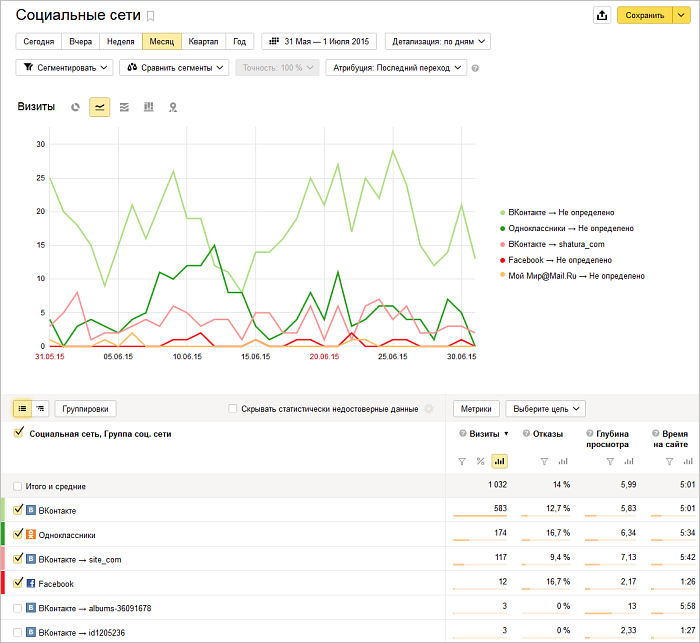This screenshot has height=643, width=700.
Task: Open the Сравнить сегменты dropdown
Action: (x=174, y=68)
